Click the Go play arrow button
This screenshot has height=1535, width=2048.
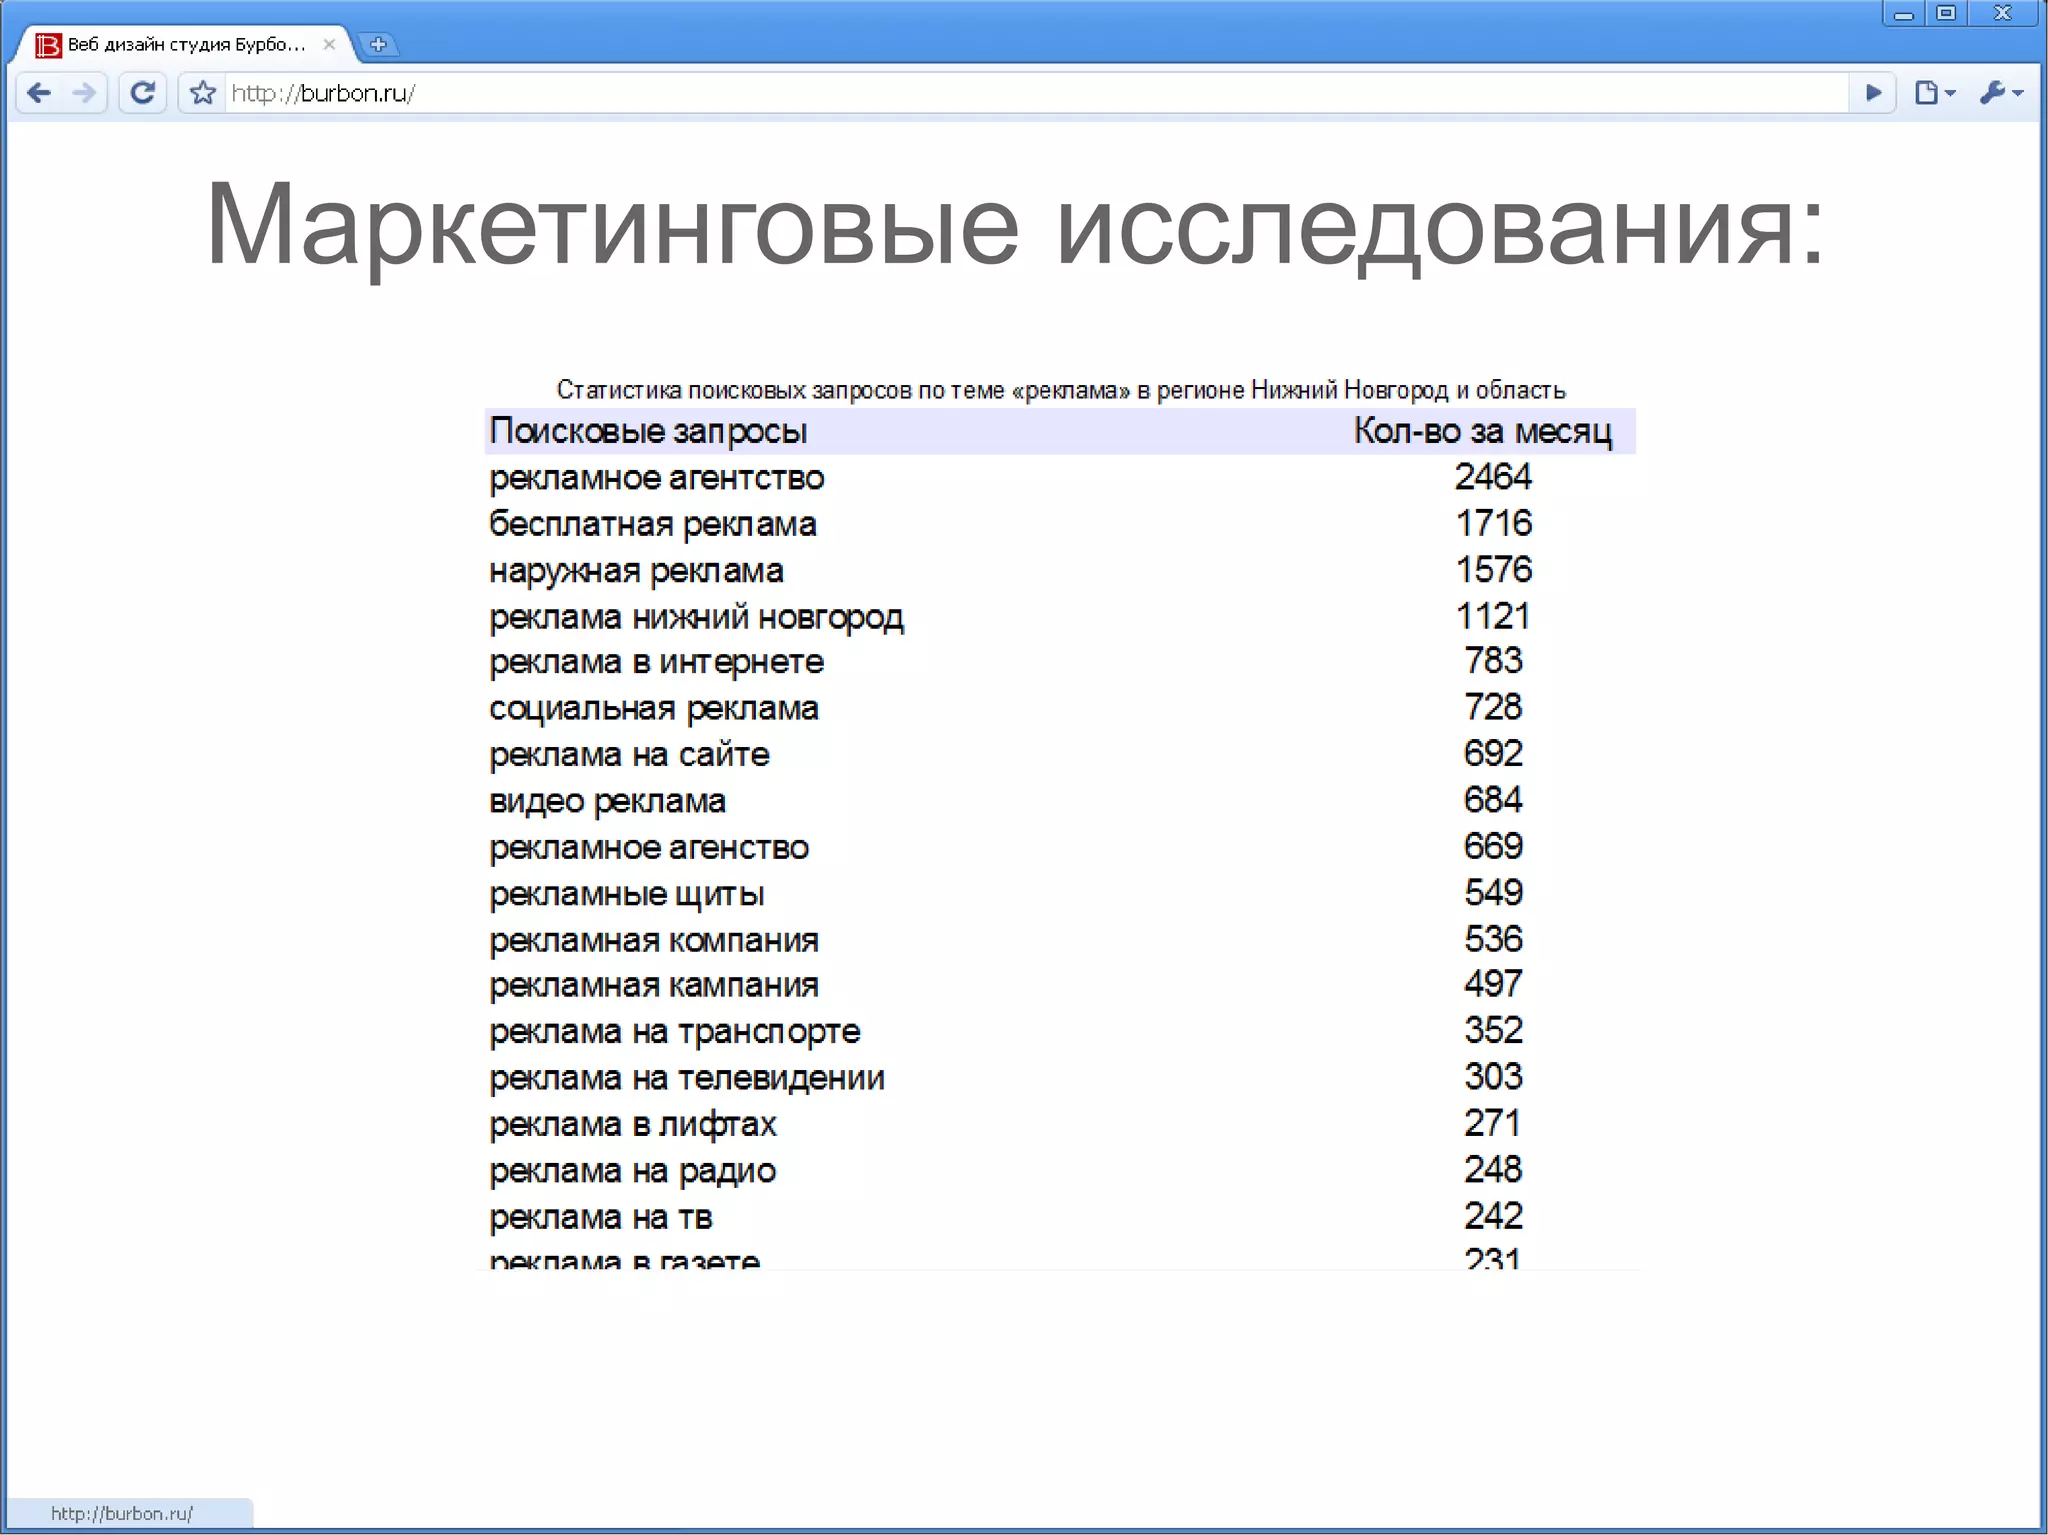pyautogui.click(x=1873, y=93)
